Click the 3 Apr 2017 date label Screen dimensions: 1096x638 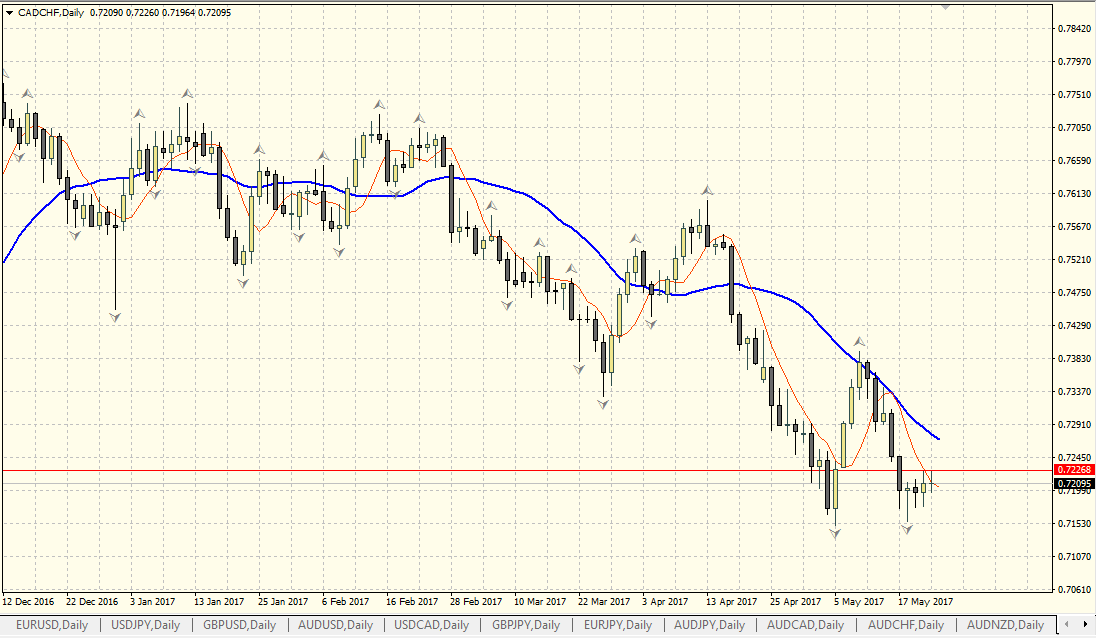pos(665,602)
